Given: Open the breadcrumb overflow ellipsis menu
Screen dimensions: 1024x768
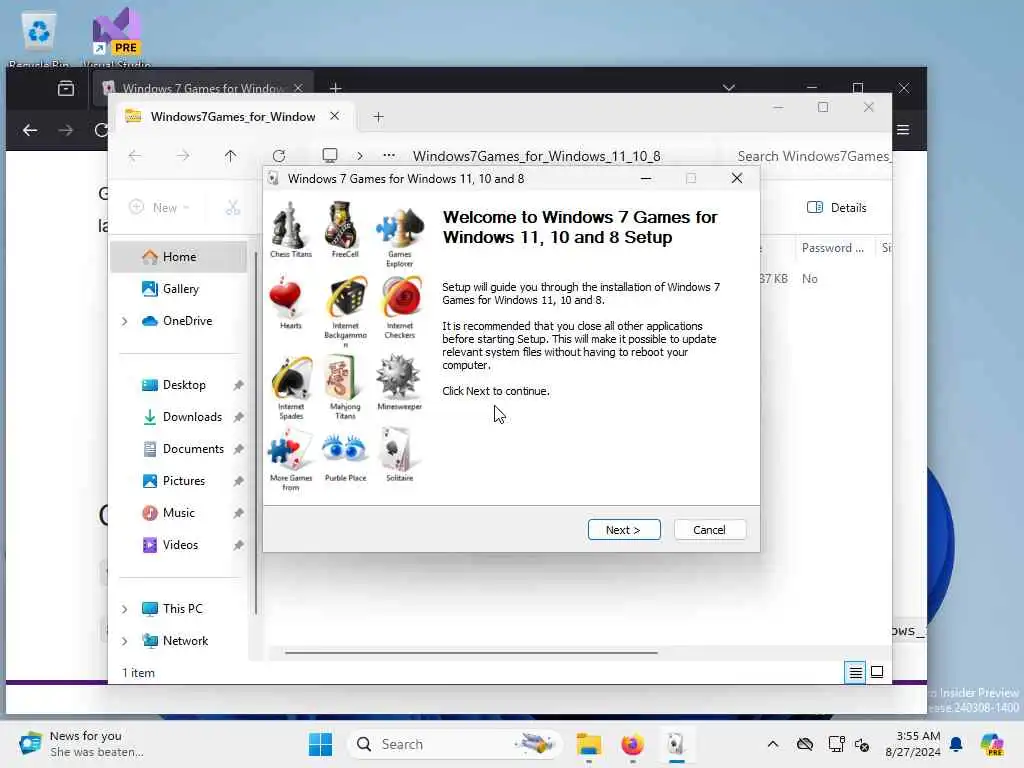Looking at the screenshot, I should click(389, 155).
